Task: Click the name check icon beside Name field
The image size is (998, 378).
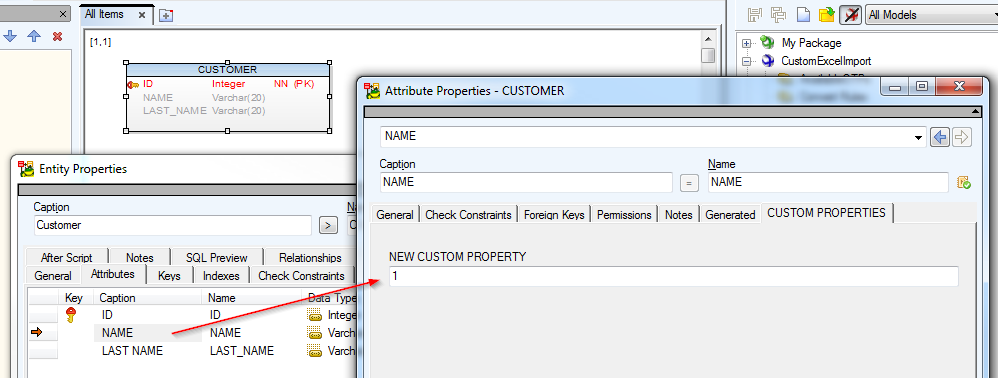Action: (964, 183)
